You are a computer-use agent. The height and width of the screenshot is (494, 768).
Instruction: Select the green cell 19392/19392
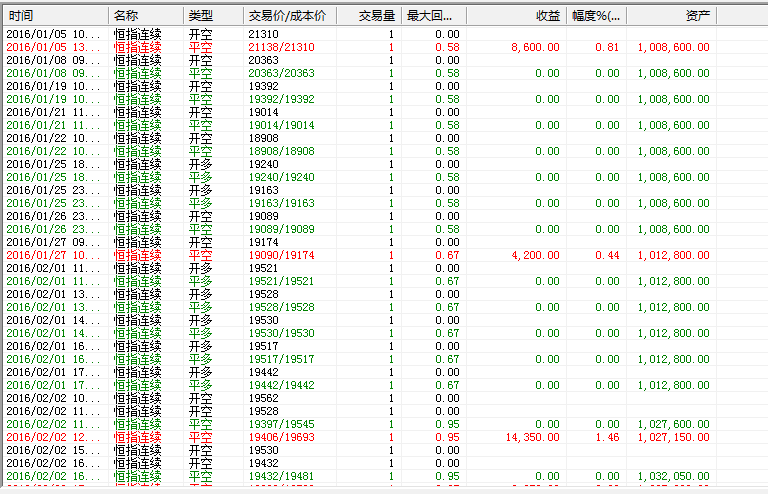click(282, 99)
